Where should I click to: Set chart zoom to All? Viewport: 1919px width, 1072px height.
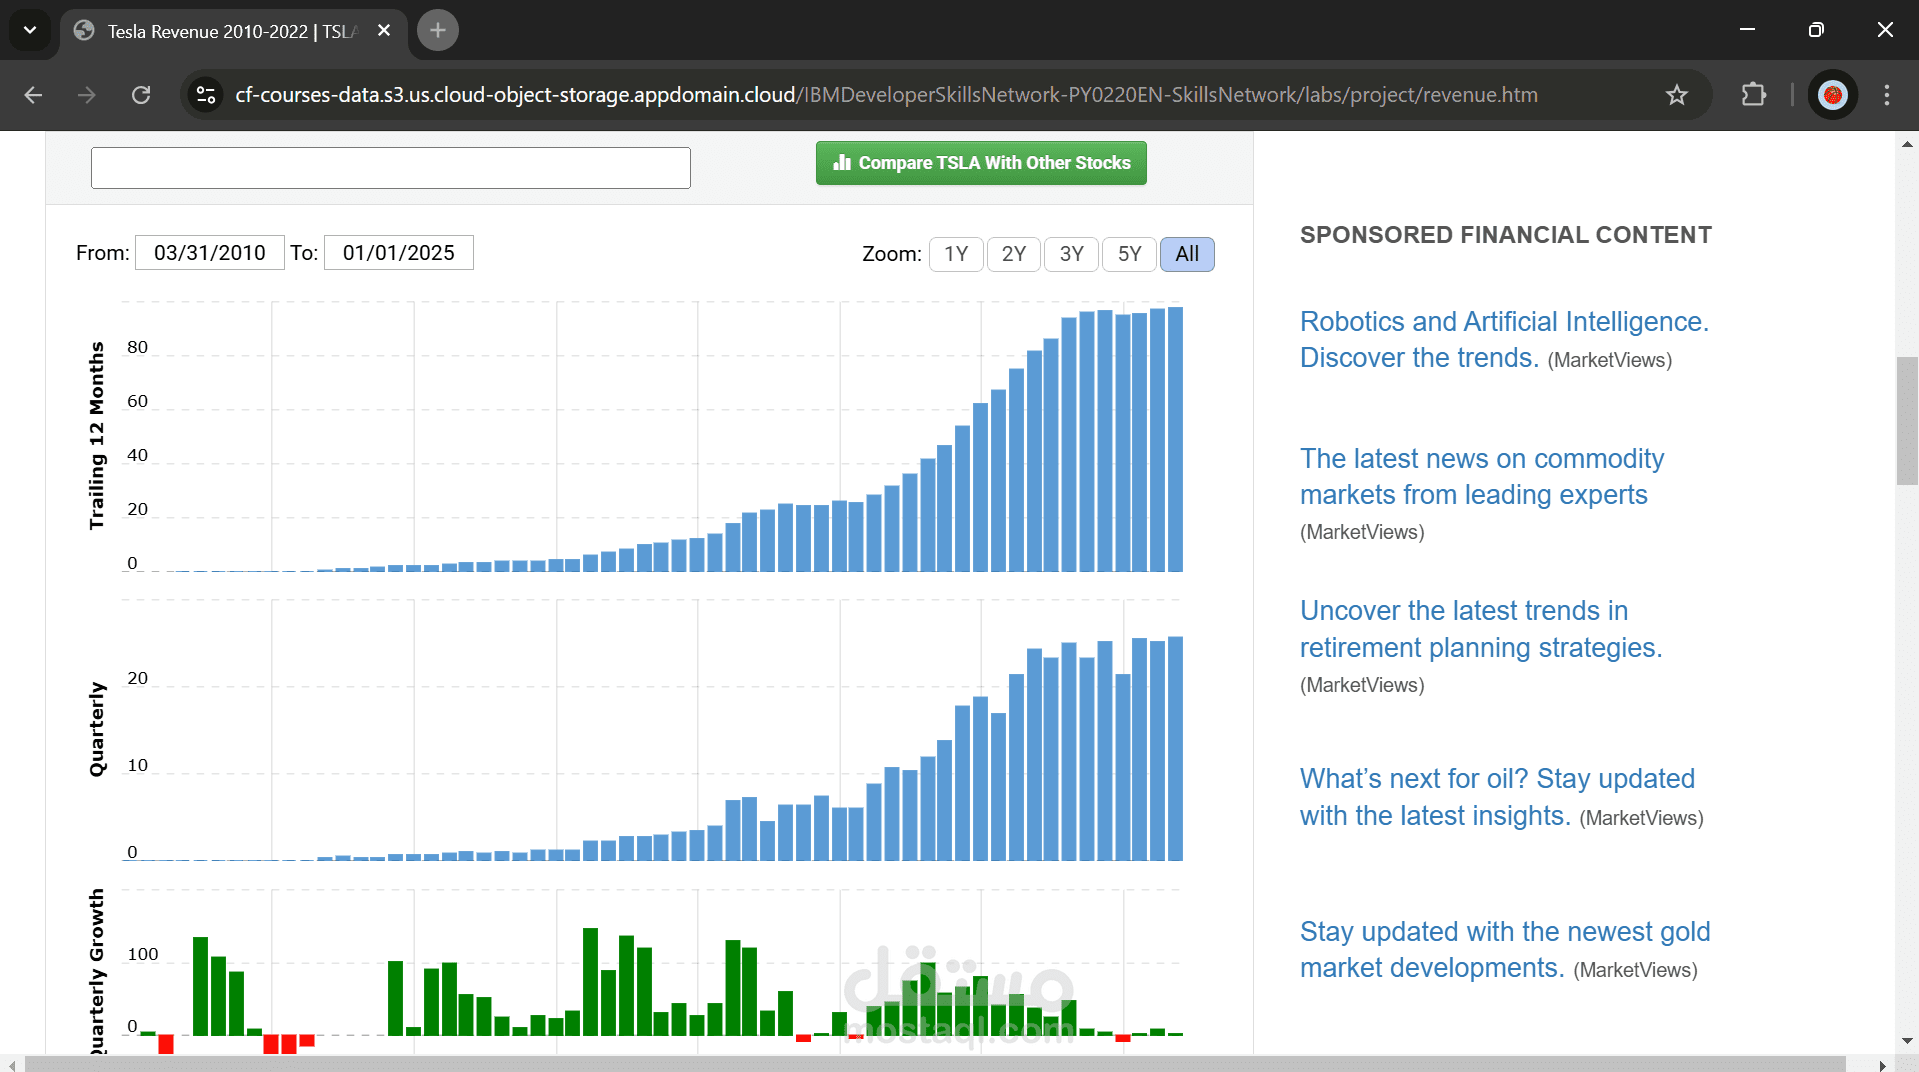(x=1187, y=254)
